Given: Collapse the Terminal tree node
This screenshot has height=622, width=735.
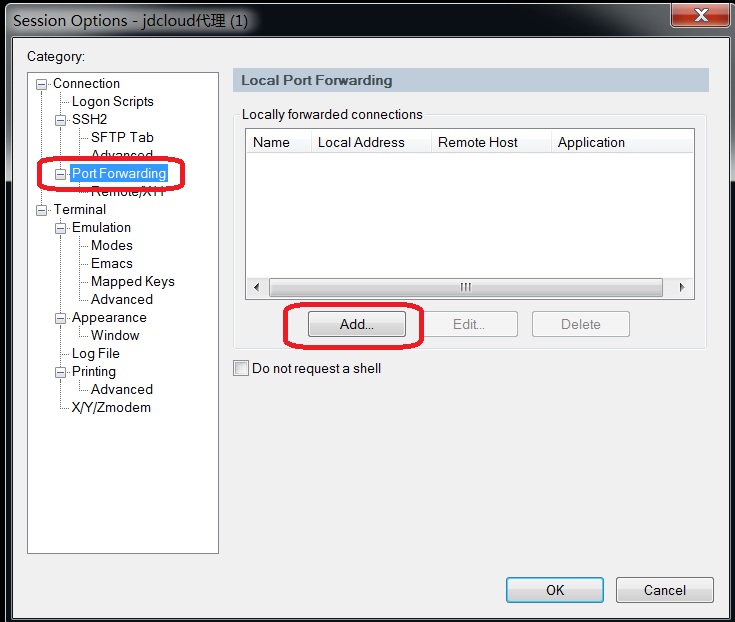Looking at the screenshot, I should (x=42, y=210).
